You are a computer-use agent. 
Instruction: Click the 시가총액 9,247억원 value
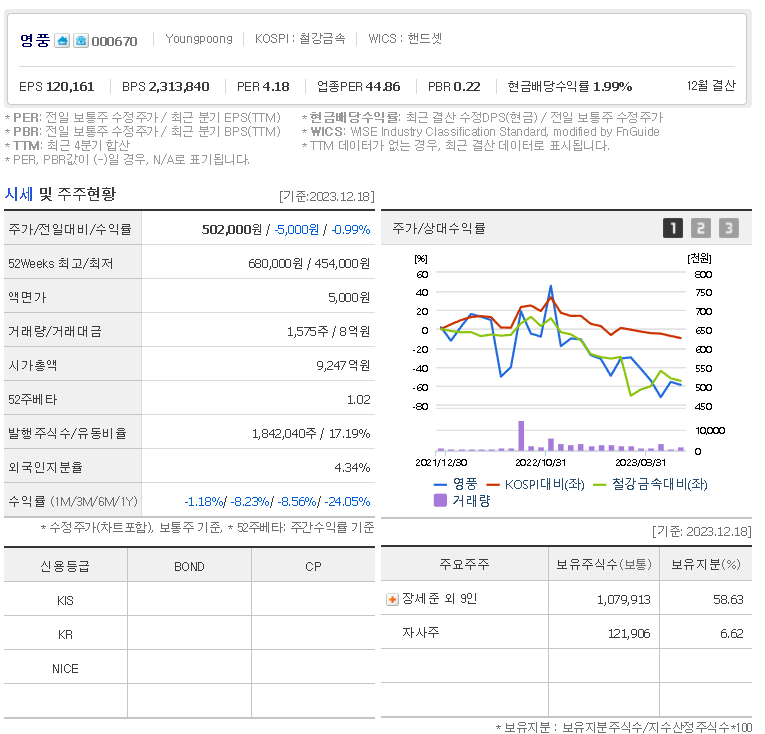click(x=343, y=366)
